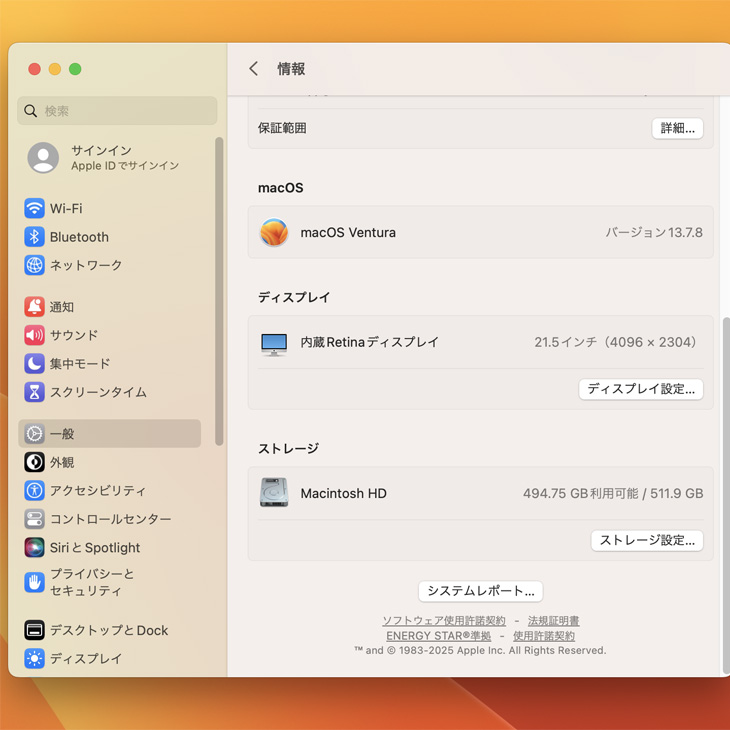Click the Macintosh HD drive icon
Viewport: 730px width, 730px height.
click(x=274, y=493)
